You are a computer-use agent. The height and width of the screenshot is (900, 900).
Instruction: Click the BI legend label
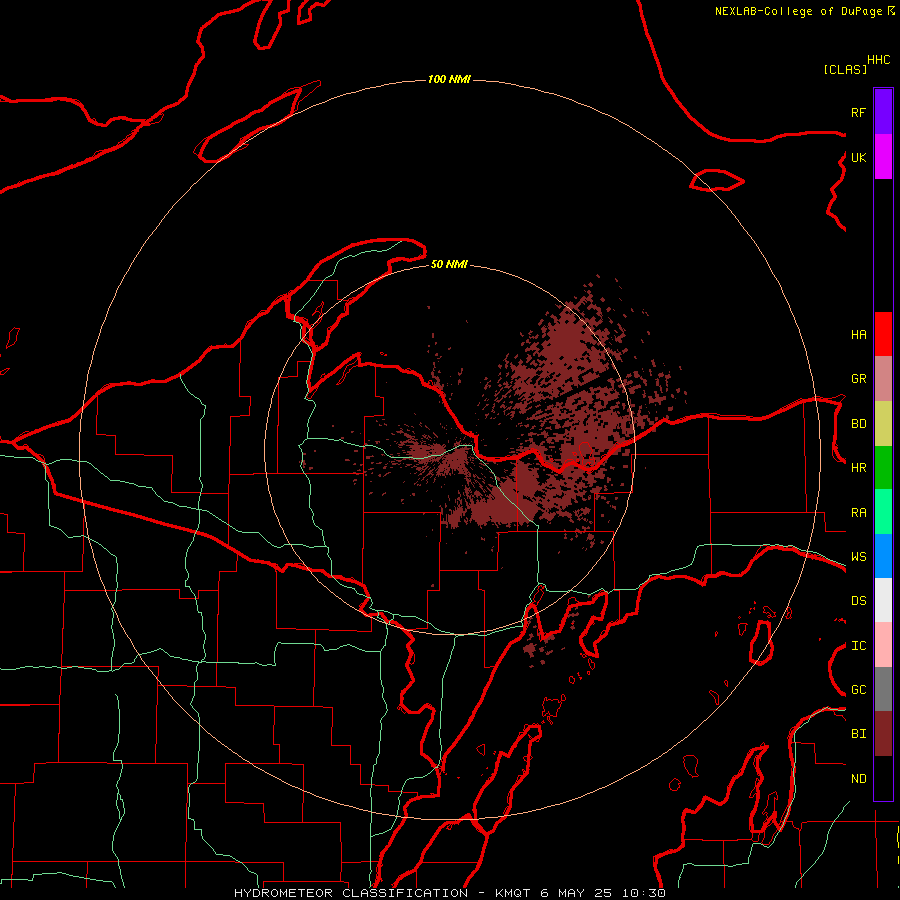coord(858,734)
